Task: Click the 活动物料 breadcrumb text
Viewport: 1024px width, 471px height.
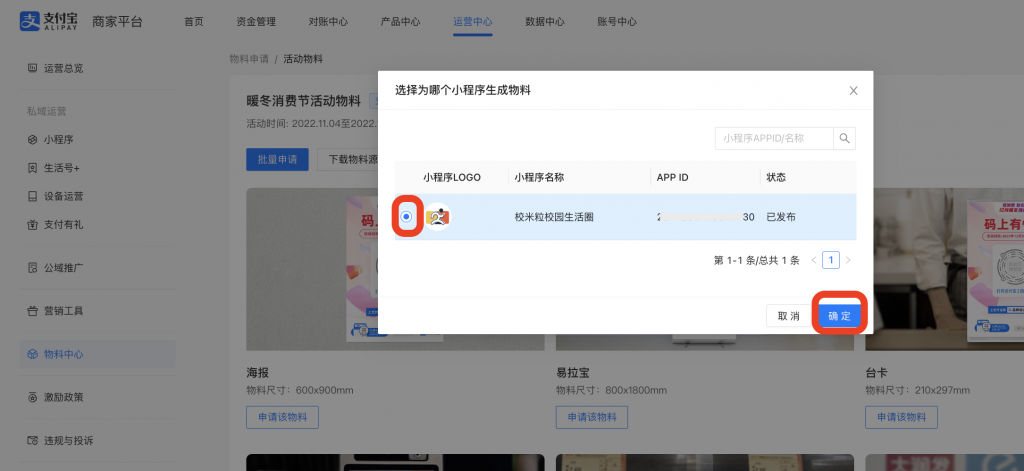Action: (303, 59)
